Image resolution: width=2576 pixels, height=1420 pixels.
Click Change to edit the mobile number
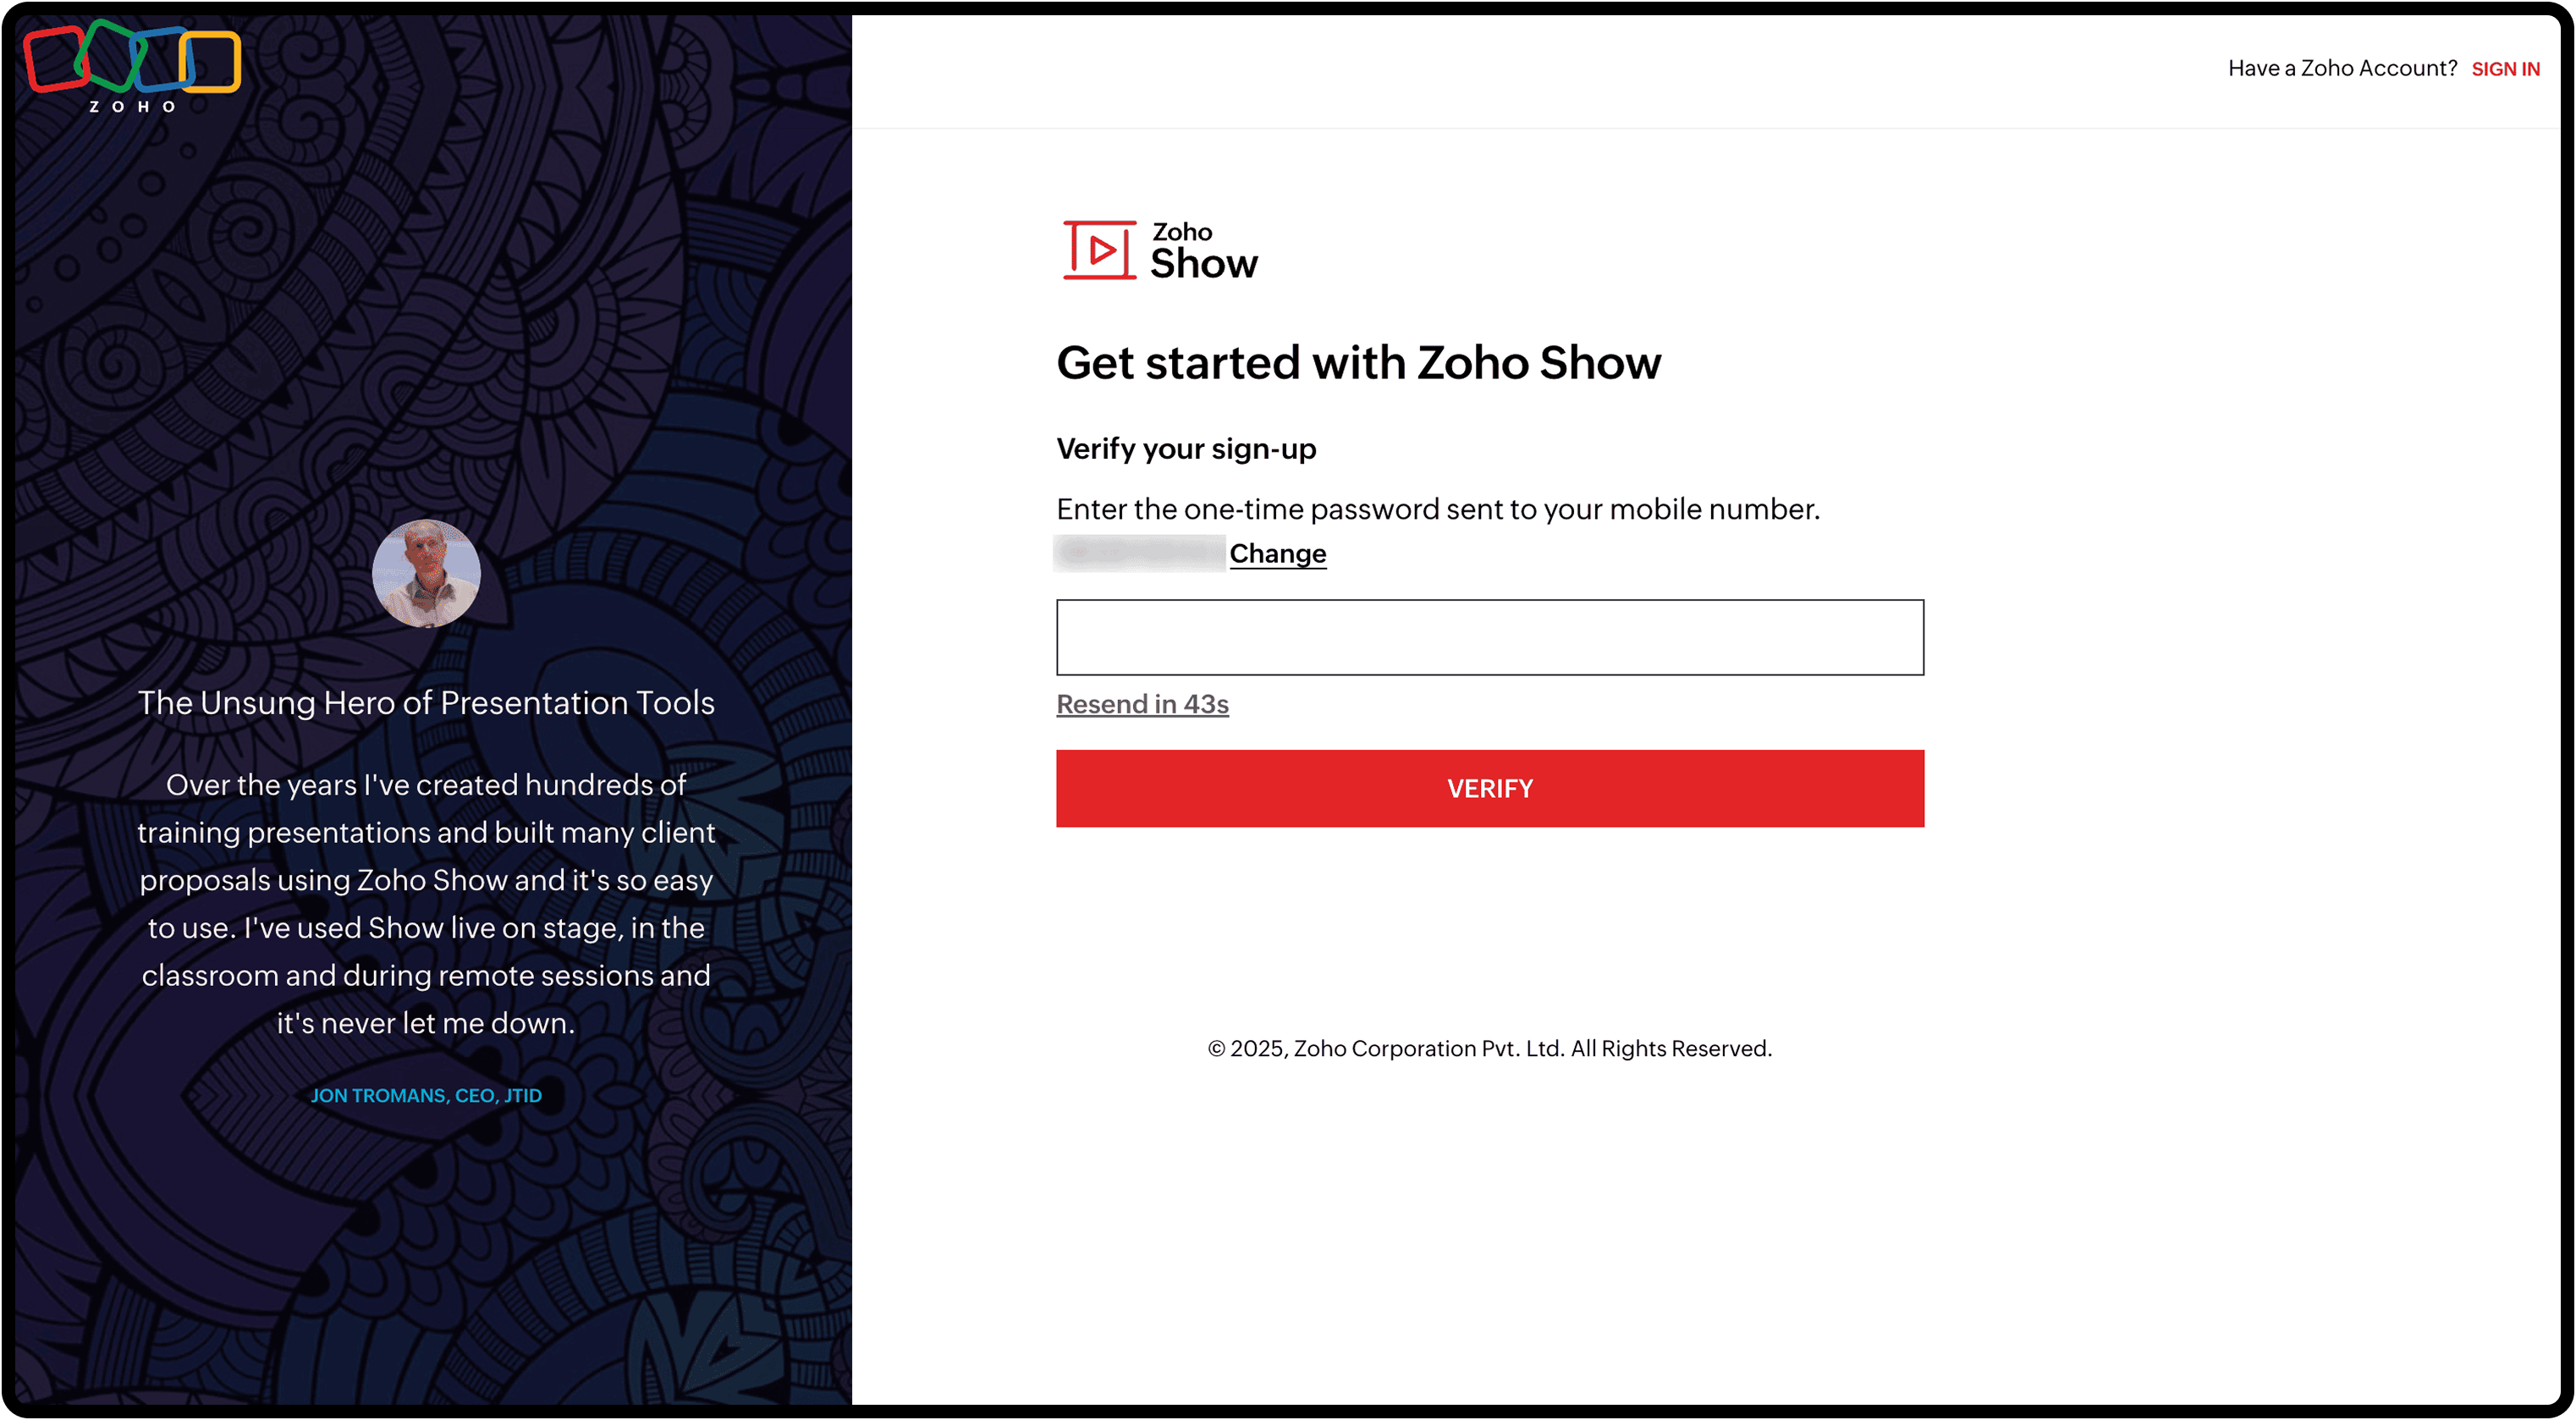[1277, 553]
